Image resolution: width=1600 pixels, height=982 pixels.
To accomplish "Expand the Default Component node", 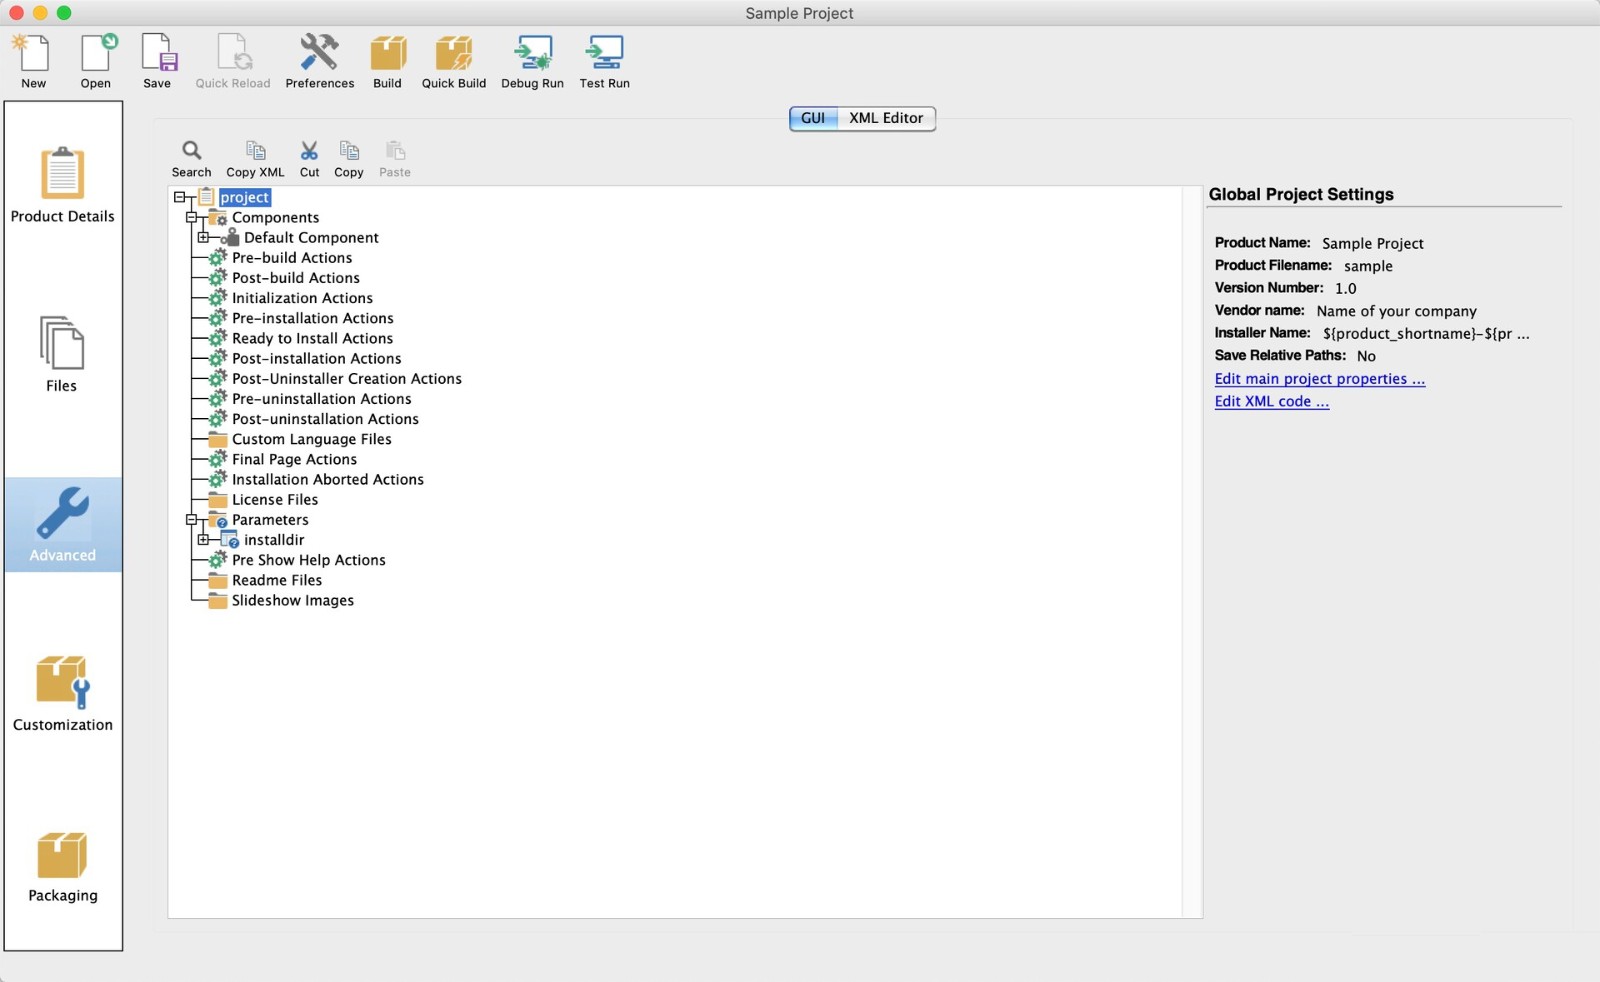I will click(x=204, y=237).
